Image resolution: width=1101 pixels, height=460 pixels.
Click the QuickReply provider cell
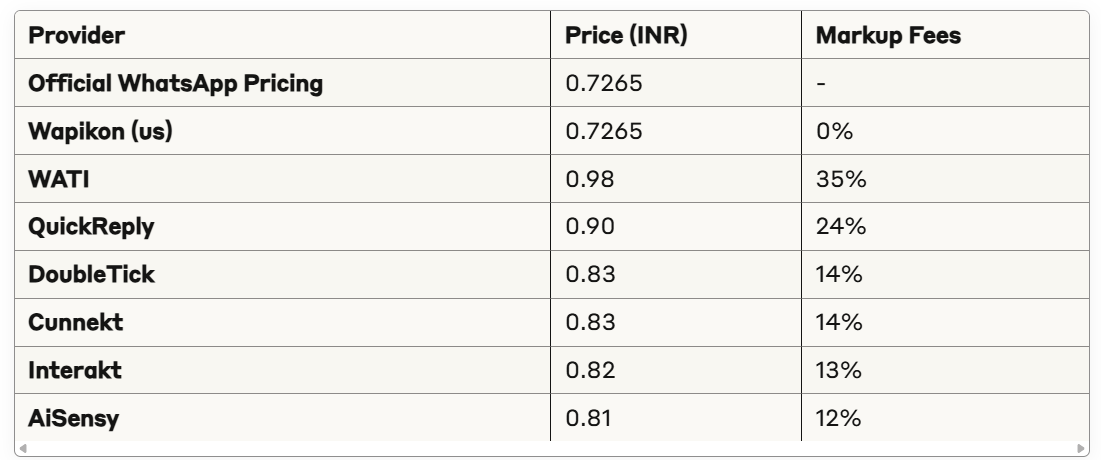pyautogui.click(x=282, y=226)
